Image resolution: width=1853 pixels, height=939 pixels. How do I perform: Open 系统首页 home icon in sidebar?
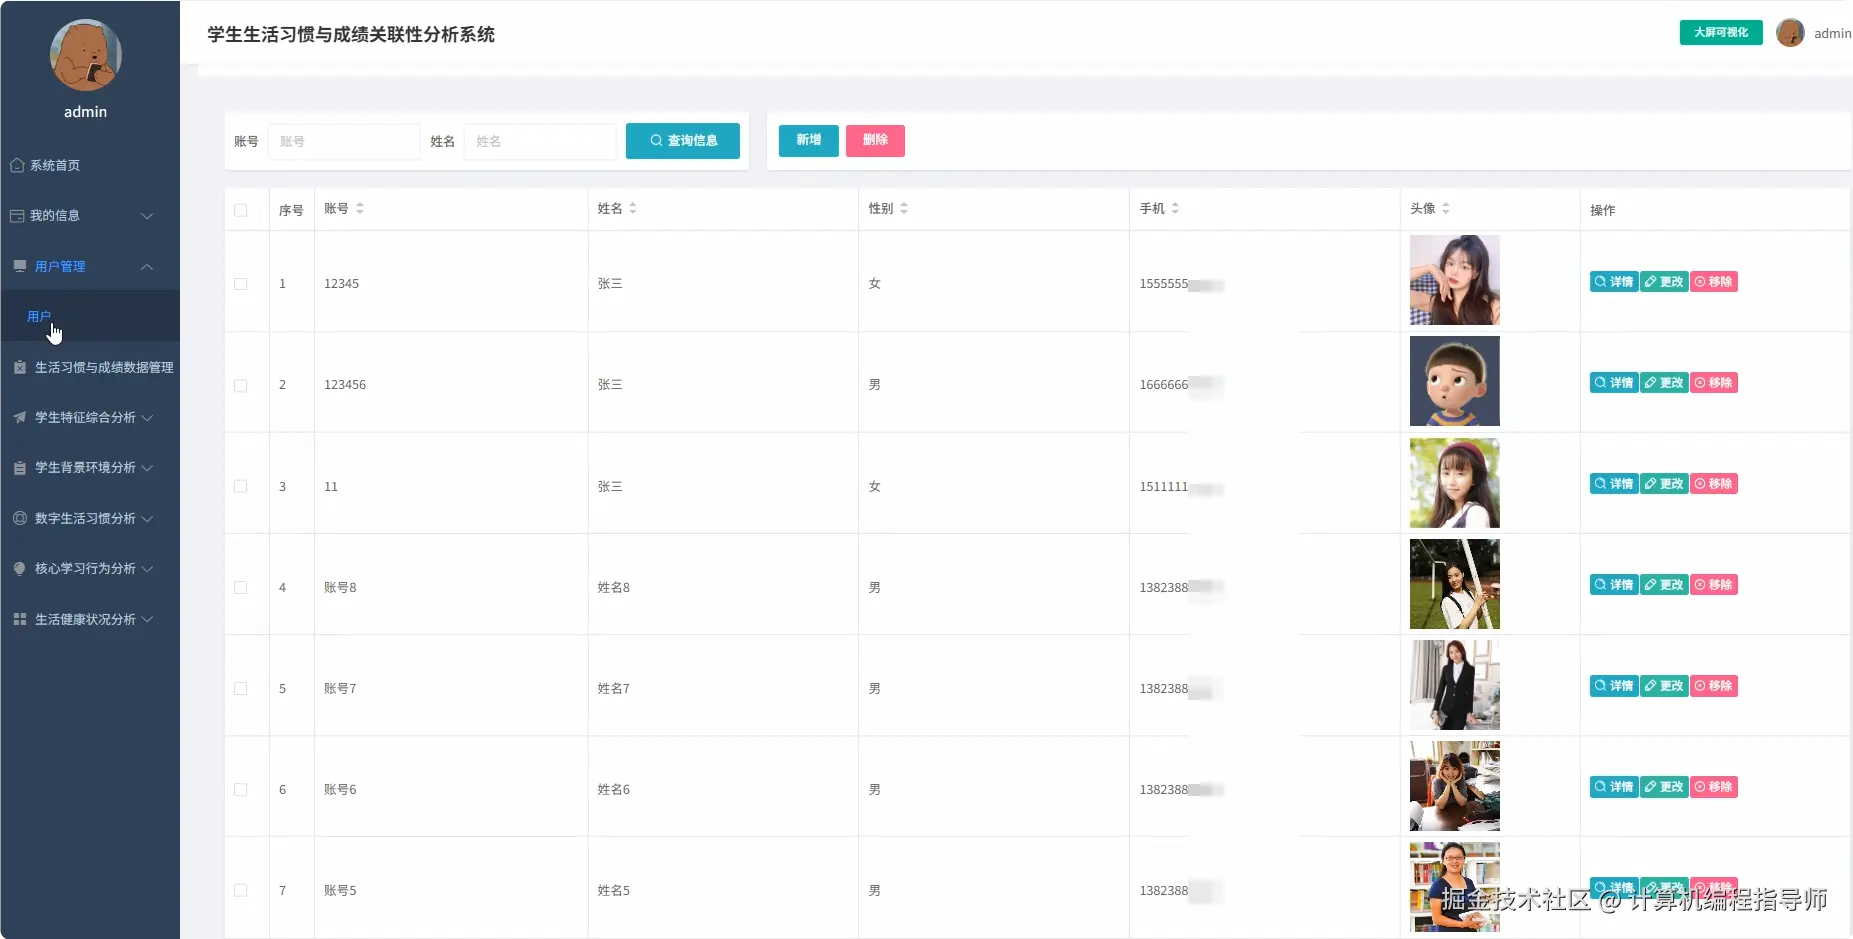tap(17, 165)
